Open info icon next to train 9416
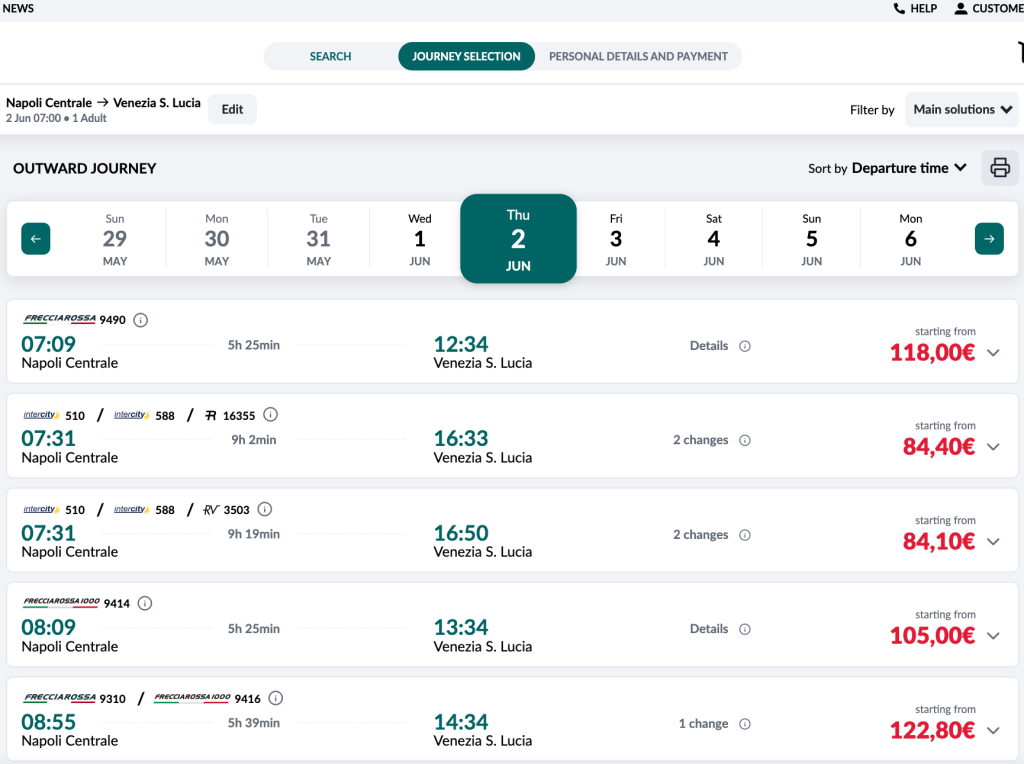Viewport: 1024px width, 764px height. [276, 698]
